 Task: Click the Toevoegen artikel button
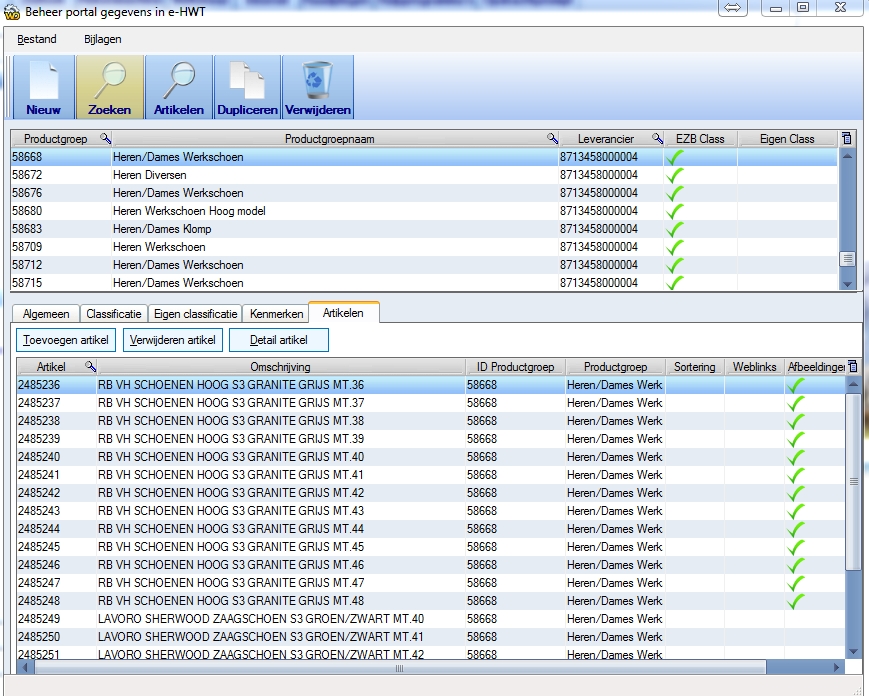point(66,340)
